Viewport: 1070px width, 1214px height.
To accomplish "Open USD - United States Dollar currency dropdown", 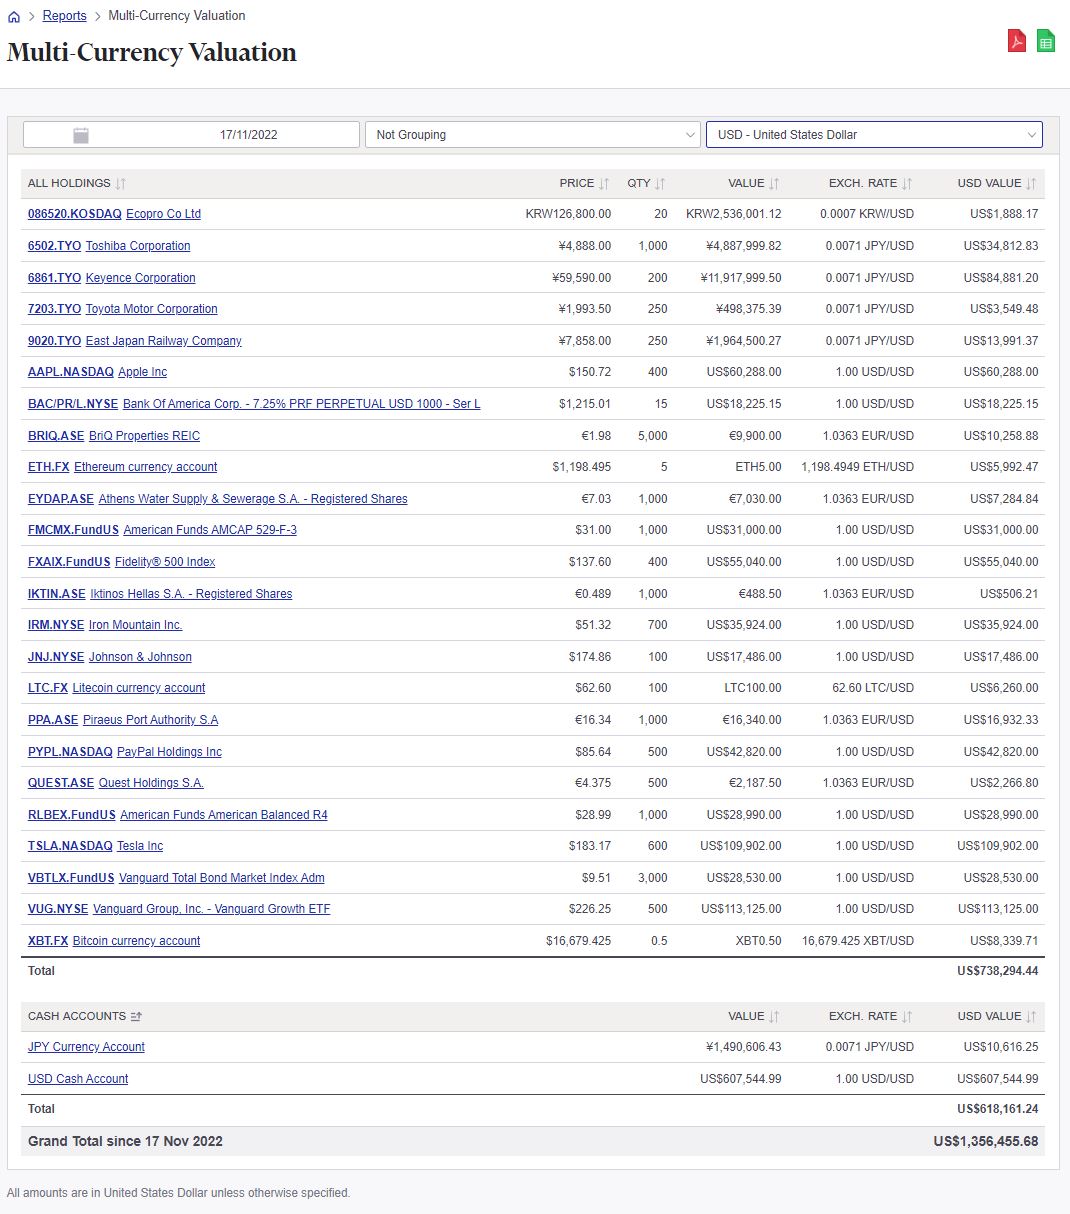I will coord(874,135).
